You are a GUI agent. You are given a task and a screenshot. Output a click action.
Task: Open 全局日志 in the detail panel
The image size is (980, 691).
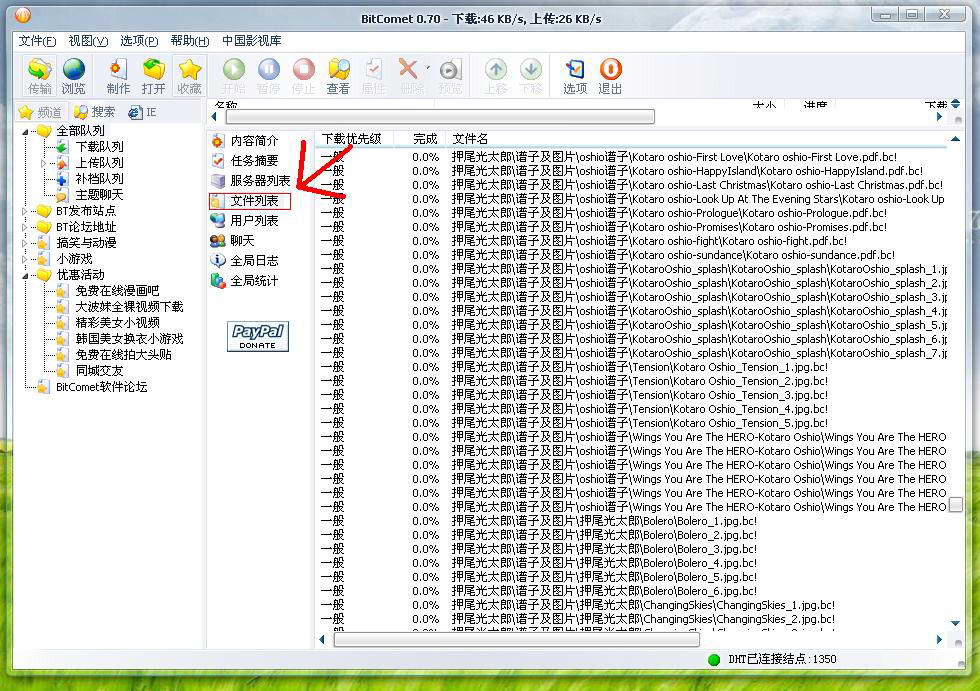coord(245,261)
